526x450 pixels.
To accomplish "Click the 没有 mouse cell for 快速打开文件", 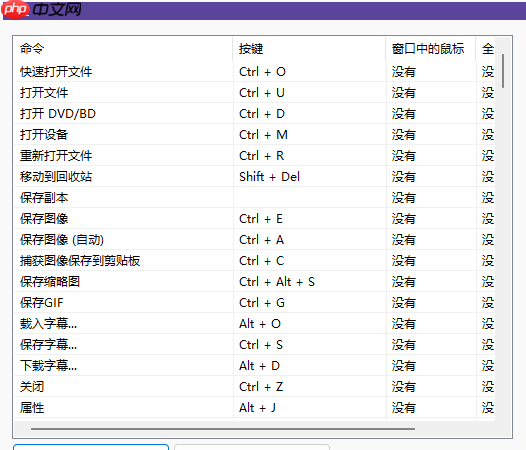I will click(431, 71).
